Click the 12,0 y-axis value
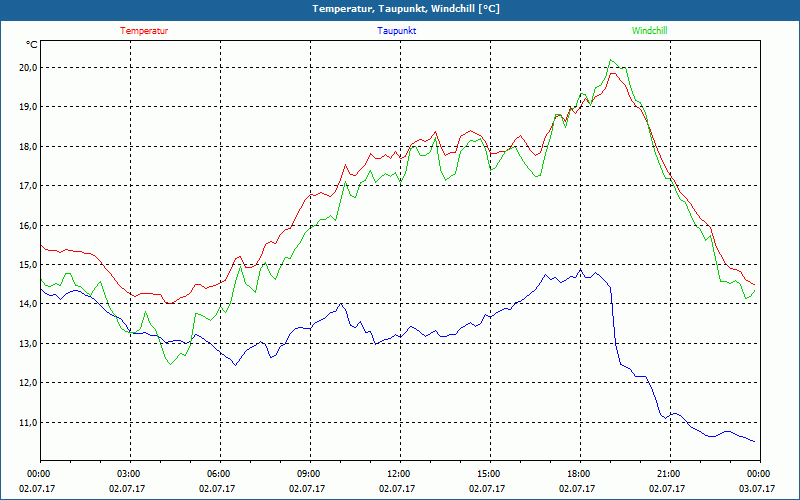This screenshot has width=800, height=500. tap(29, 383)
